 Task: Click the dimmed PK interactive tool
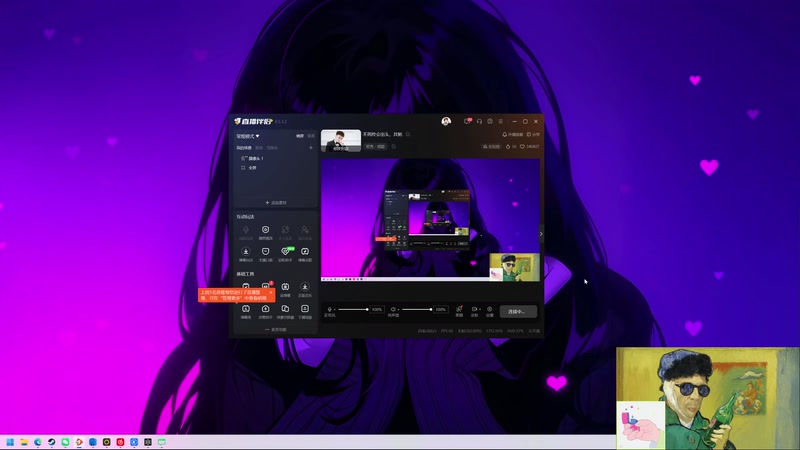285,232
